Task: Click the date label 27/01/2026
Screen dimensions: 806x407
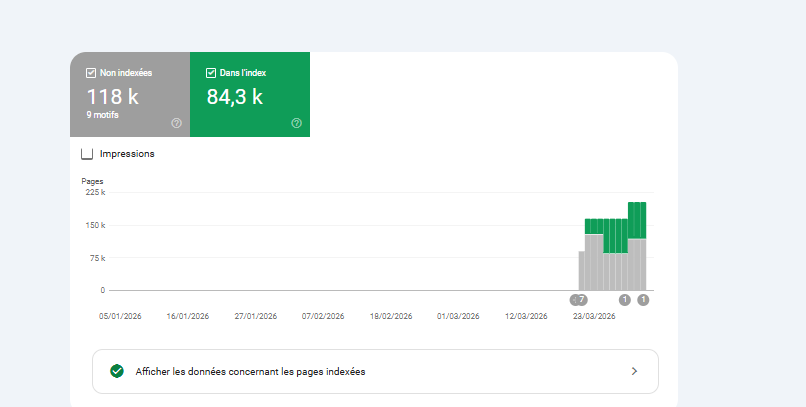Action: point(255,316)
